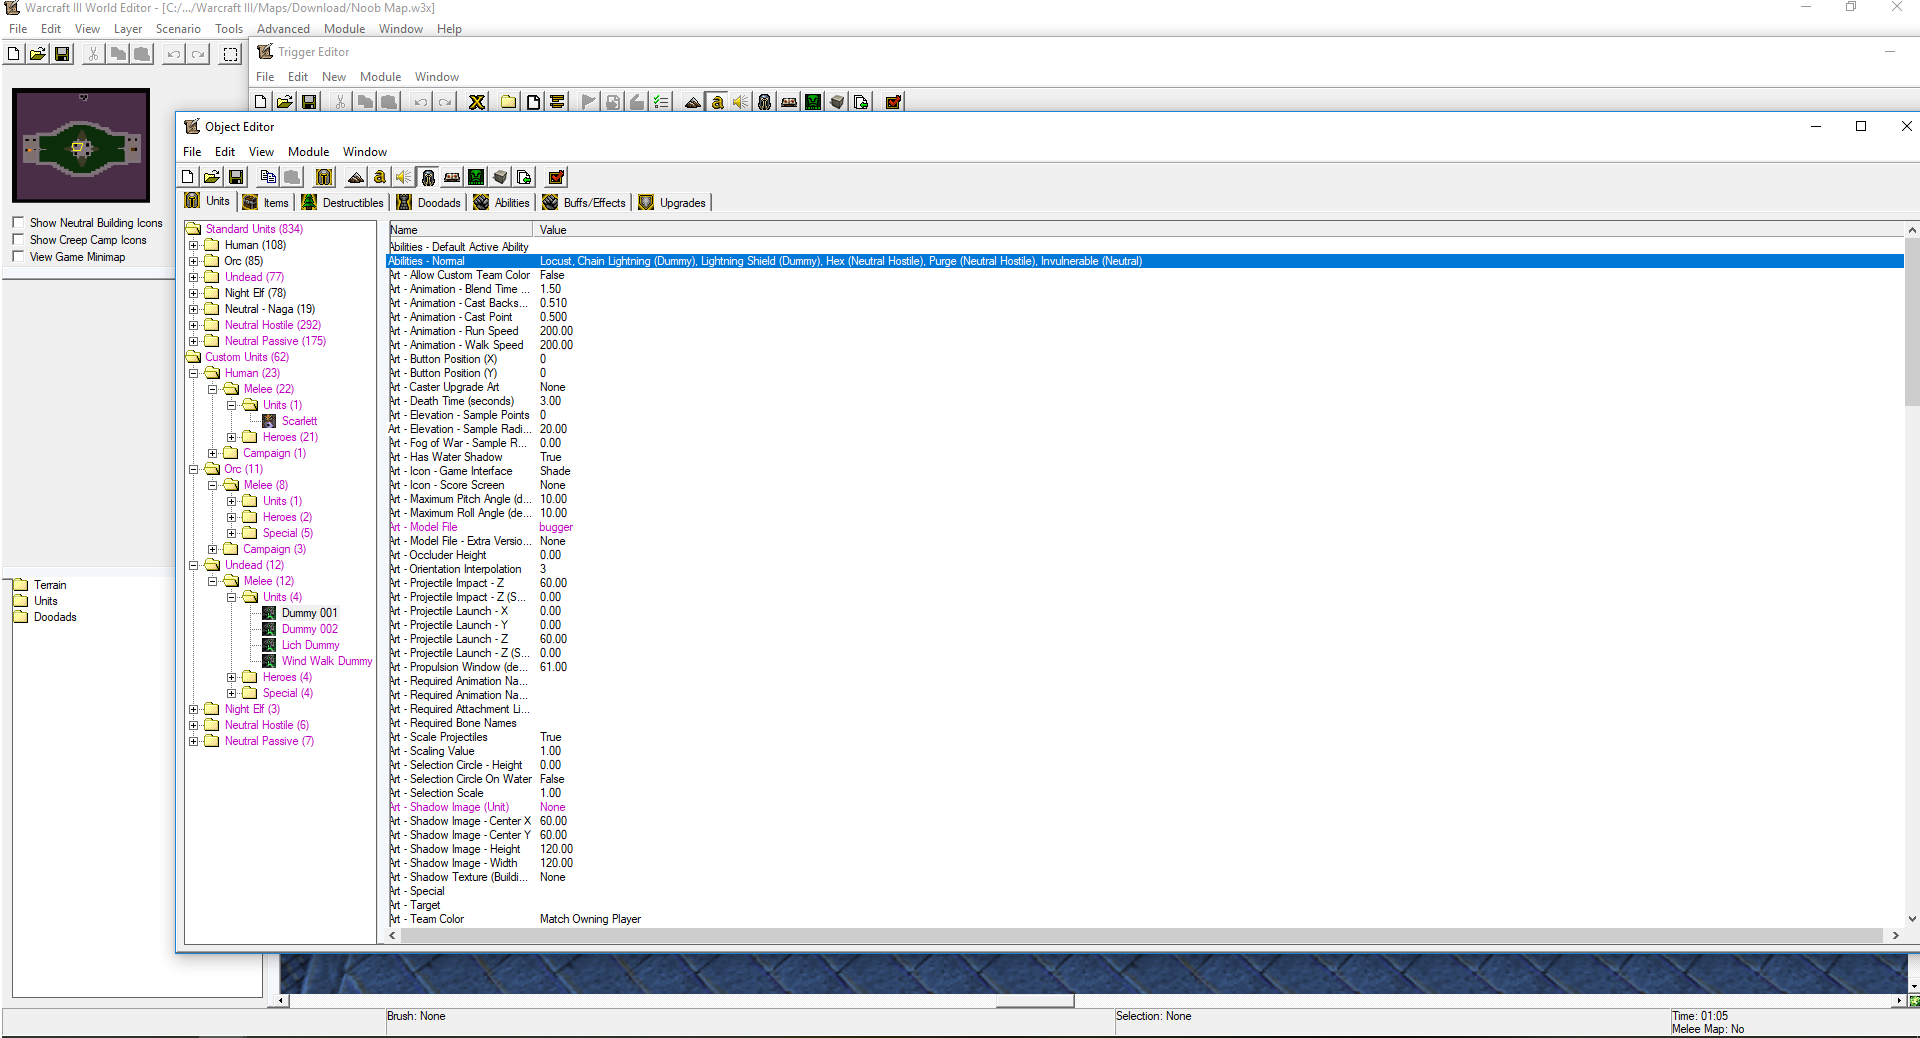
Task: Click Save in the Trigger Editor toolbar
Action: tap(309, 102)
